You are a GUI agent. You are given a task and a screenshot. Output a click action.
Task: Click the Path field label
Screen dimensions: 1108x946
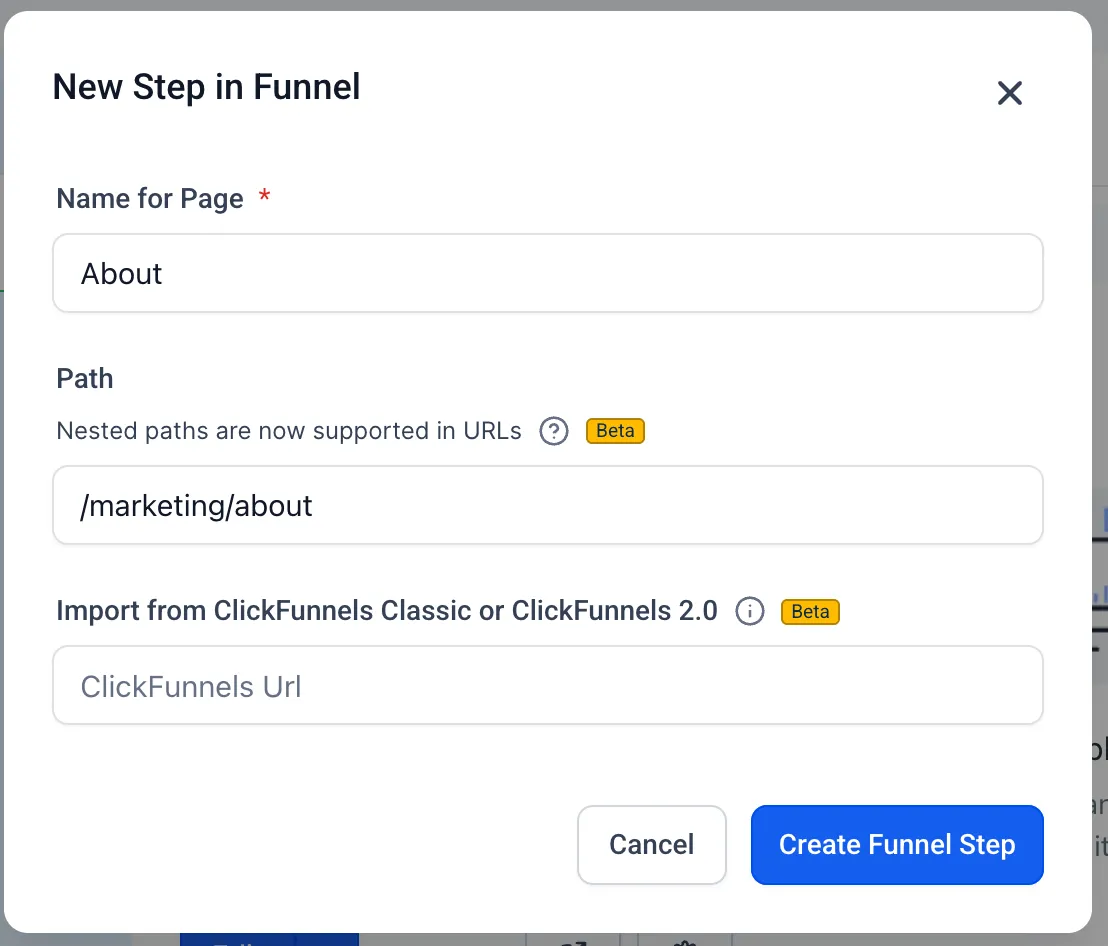coord(85,379)
